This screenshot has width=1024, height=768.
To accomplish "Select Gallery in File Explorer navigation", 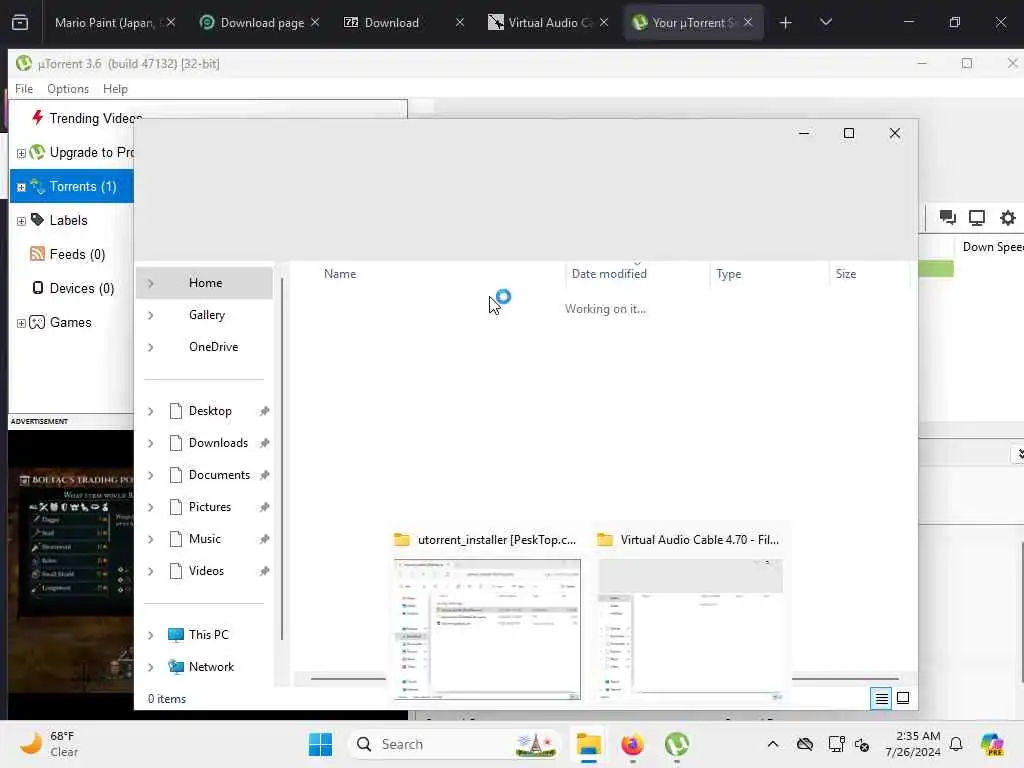I will coord(207,315).
